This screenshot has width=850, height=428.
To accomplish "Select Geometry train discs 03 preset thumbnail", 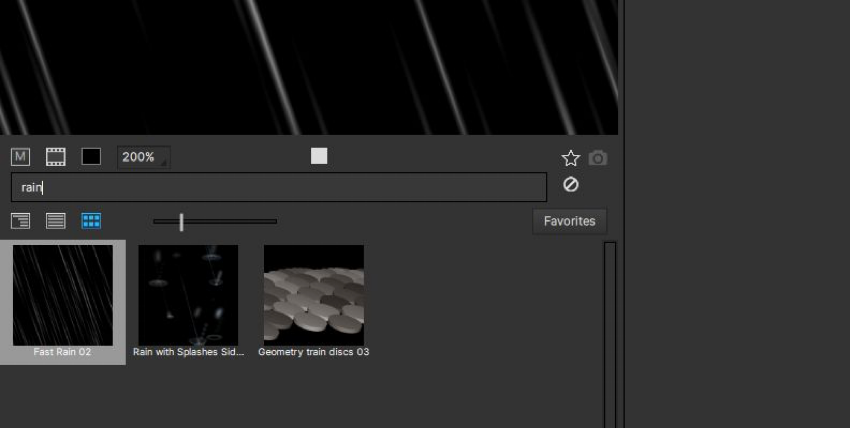I will (314, 295).
